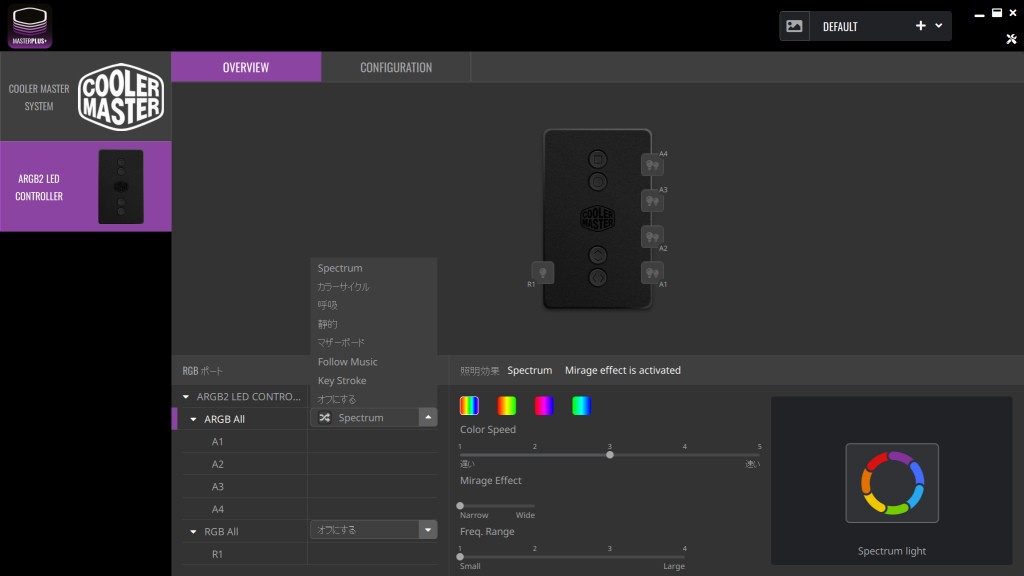Select the A3 port fan icon
This screenshot has height=576, width=1024.
click(x=651, y=201)
